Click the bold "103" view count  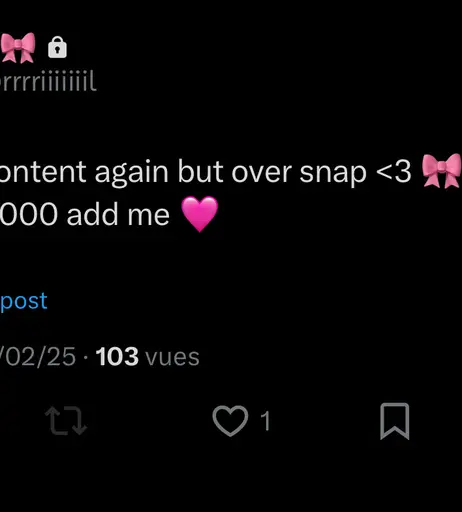tap(117, 357)
